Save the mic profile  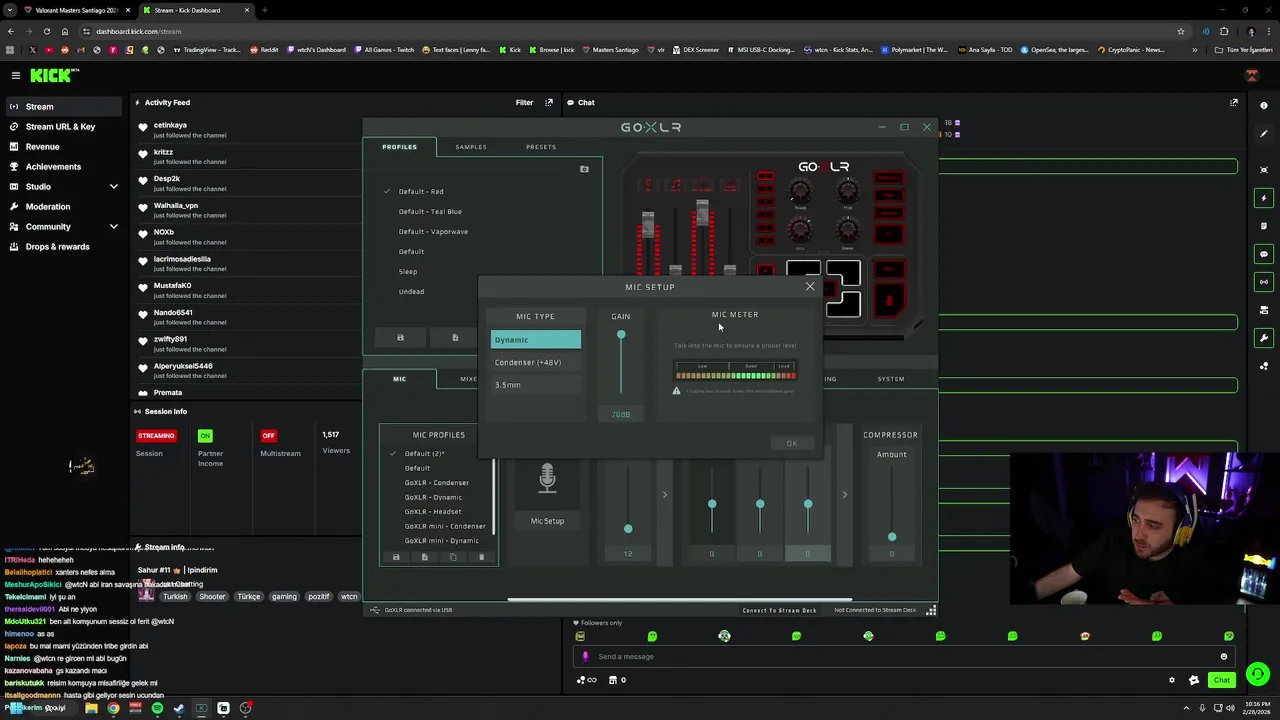tap(396, 557)
